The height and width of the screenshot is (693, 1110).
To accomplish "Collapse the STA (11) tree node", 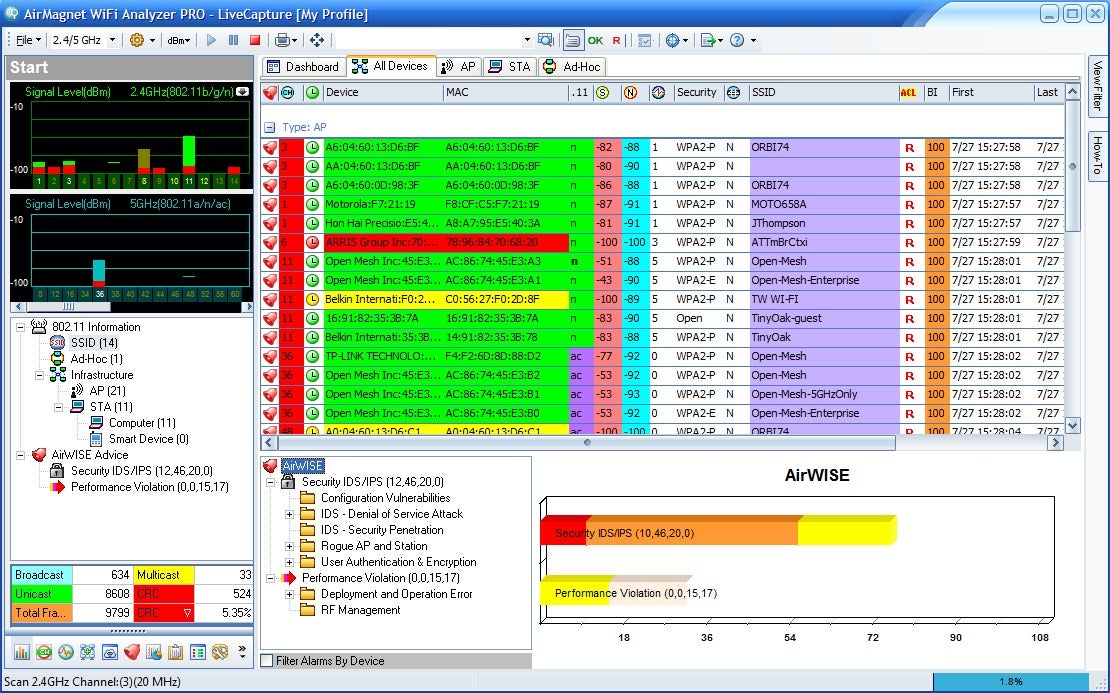I will pyautogui.click(x=59, y=407).
